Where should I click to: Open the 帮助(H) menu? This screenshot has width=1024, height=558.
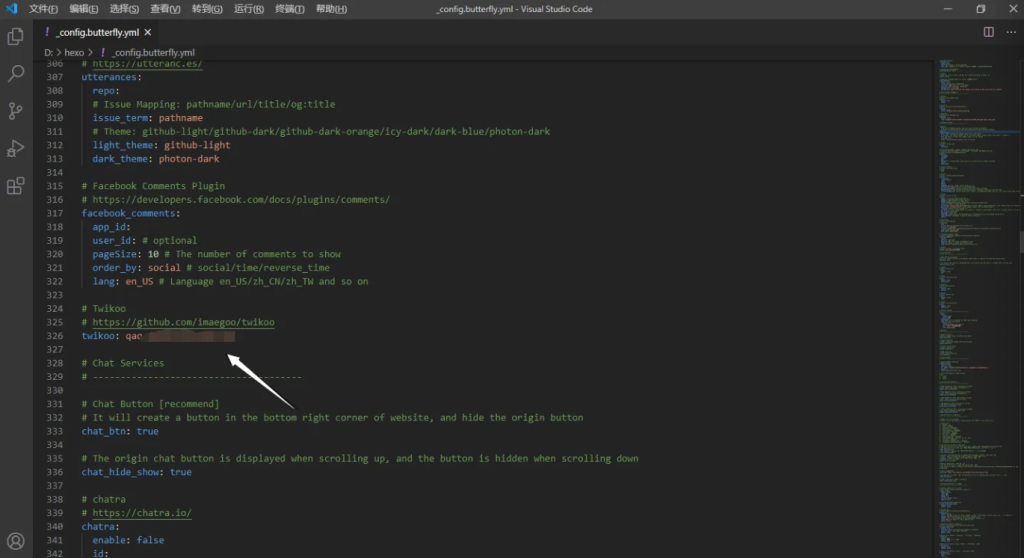coord(331,9)
